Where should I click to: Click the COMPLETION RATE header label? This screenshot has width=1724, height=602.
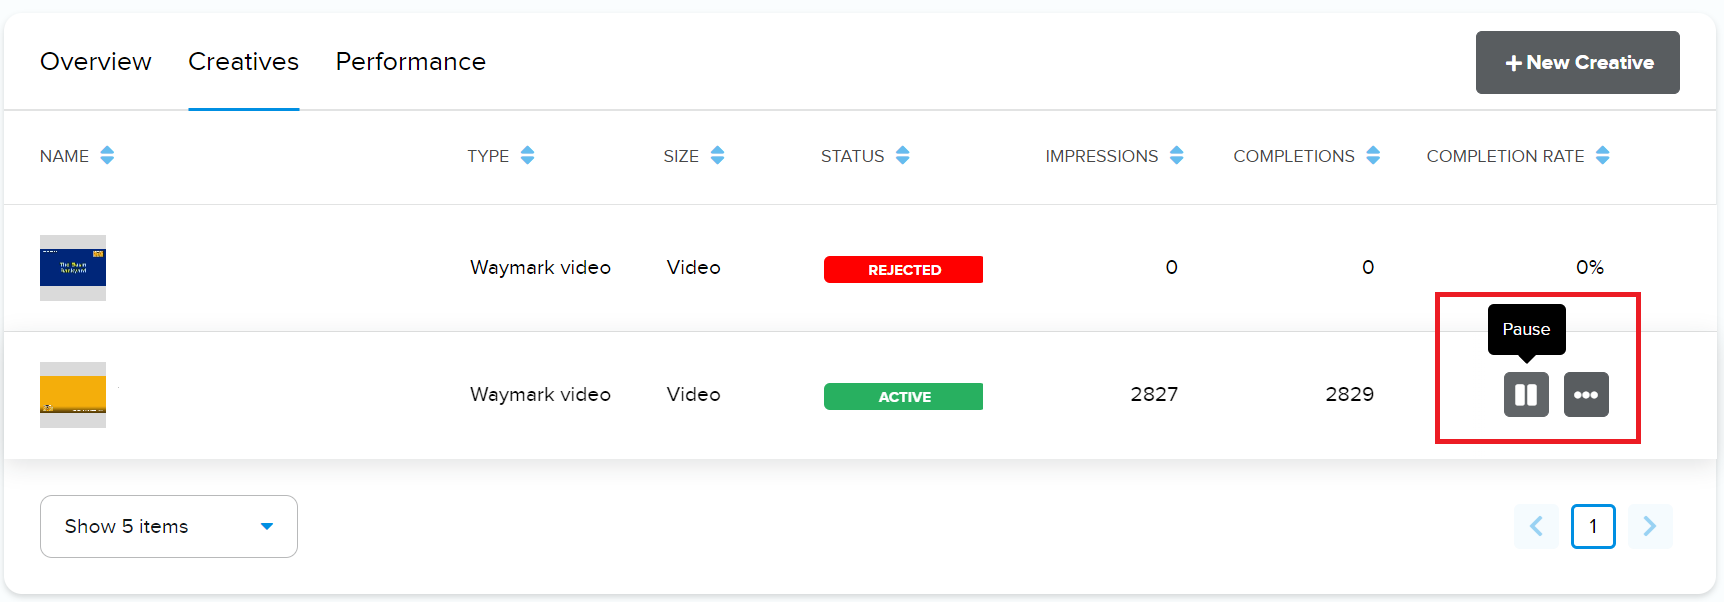[x=1505, y=156]
